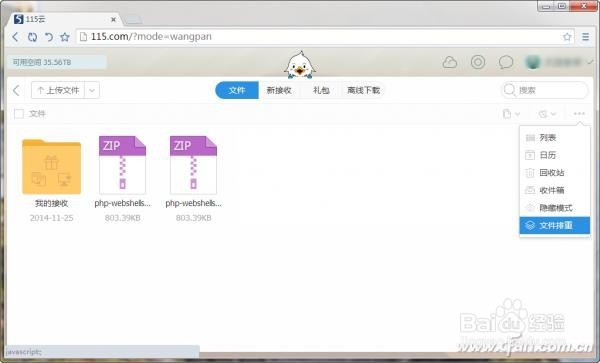This screenshot has width=600, height=363.
Task: Click the 我的接收 folder name label
Action: pyautogui.click(x=52, y=203)
